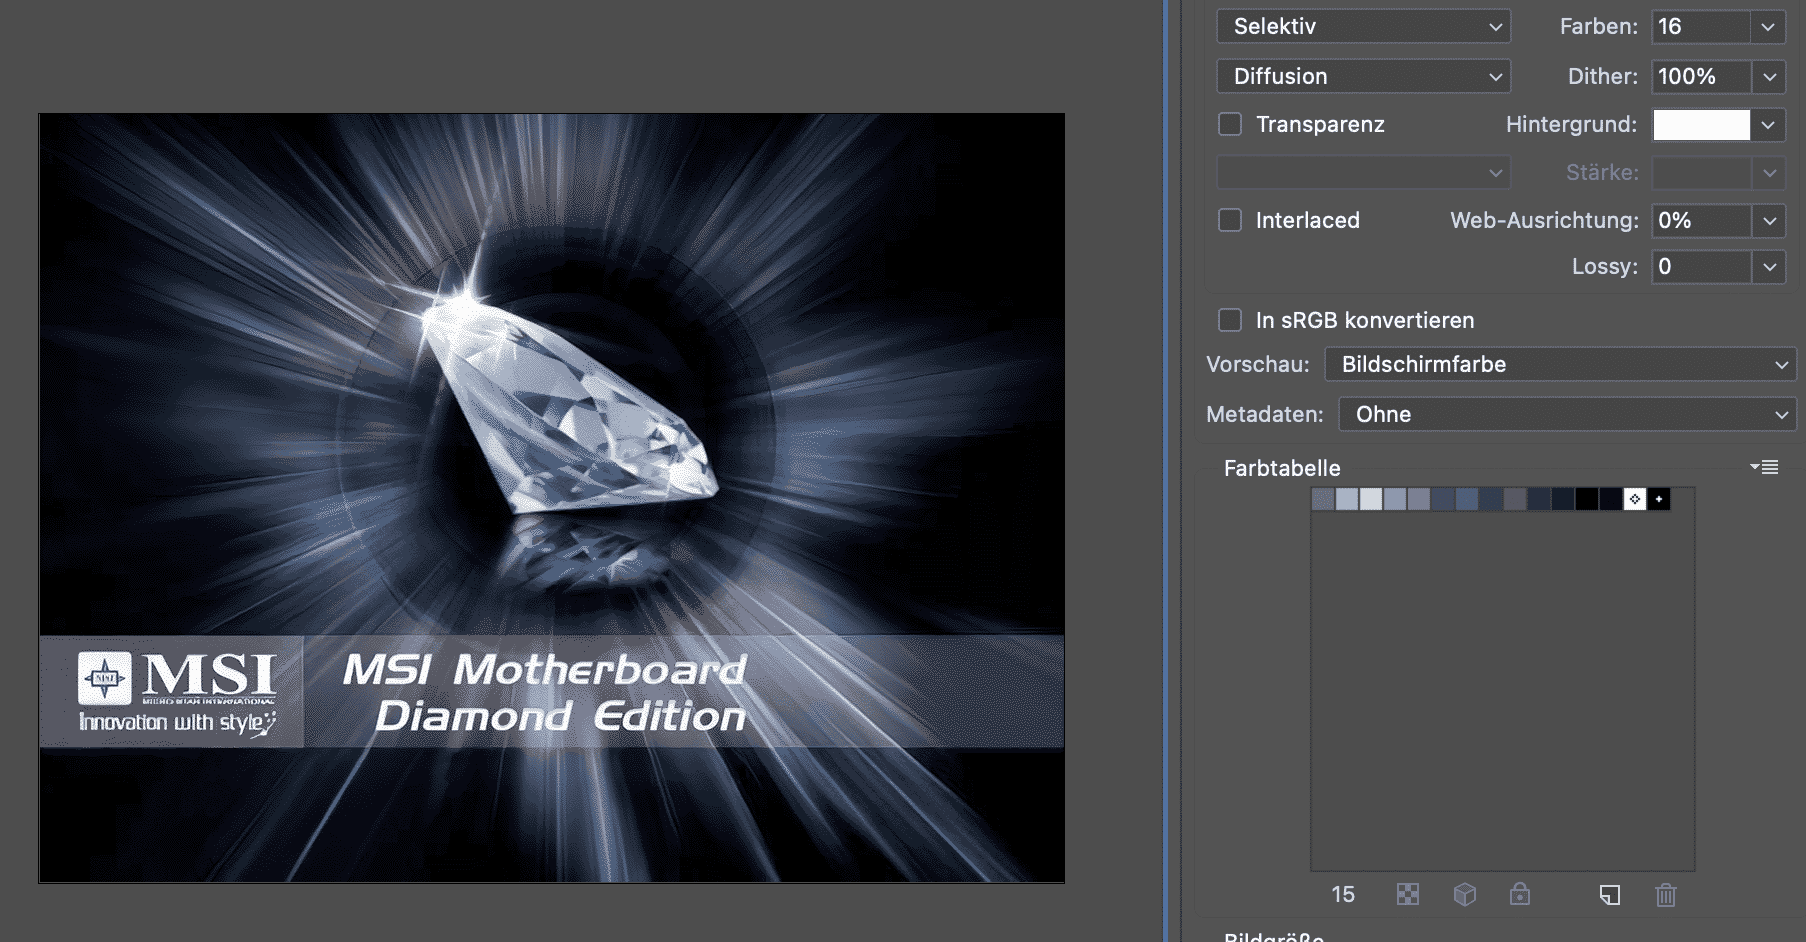This screenshot has width=1806, height=942.
Task: Click the web-safe shift cube icon
Action: [x=1464, y=894]
